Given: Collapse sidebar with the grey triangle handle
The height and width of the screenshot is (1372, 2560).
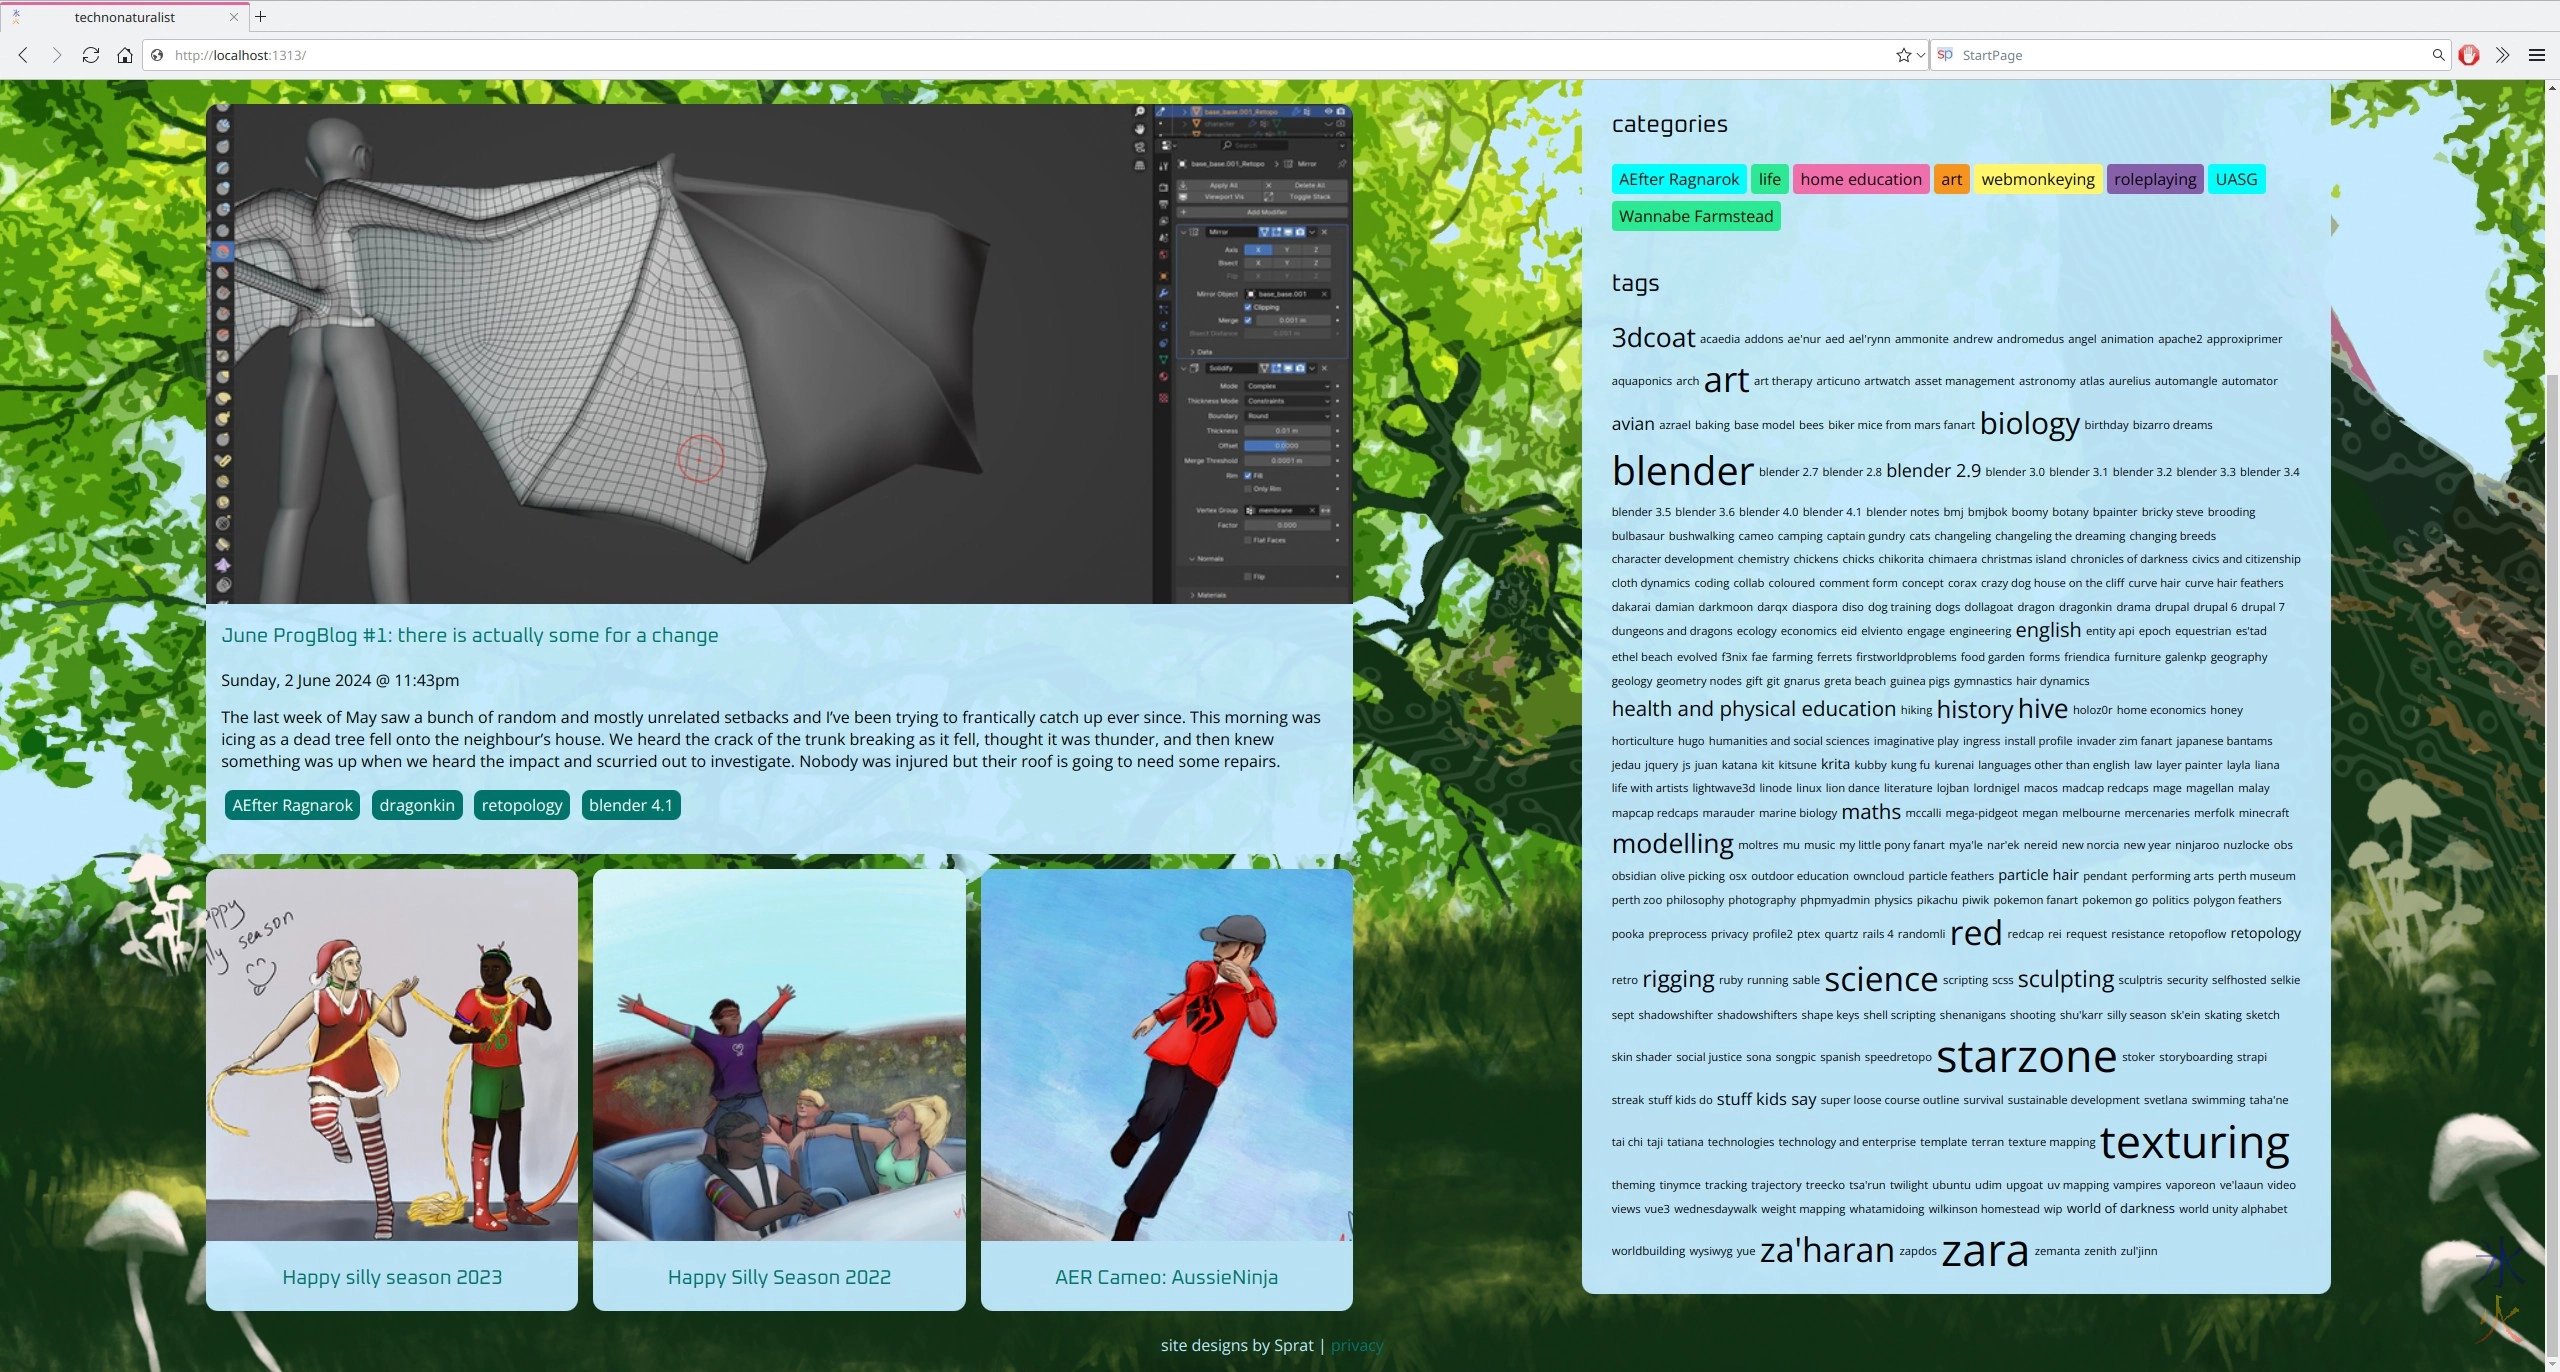Looking at the screenshot, I should pos(2335,225).
